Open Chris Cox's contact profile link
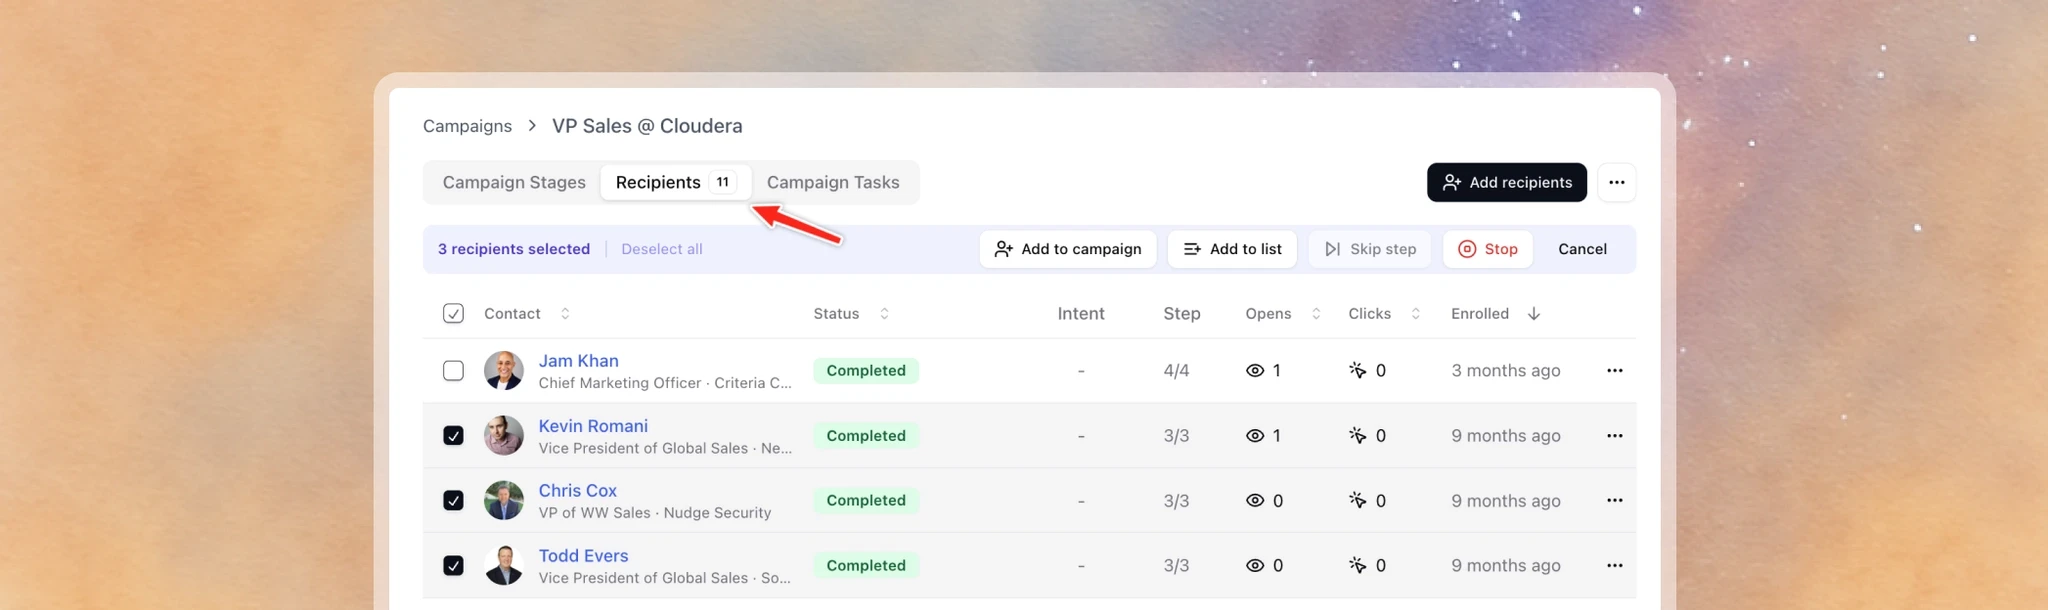 pyautogui.click(x=577, y=491)
